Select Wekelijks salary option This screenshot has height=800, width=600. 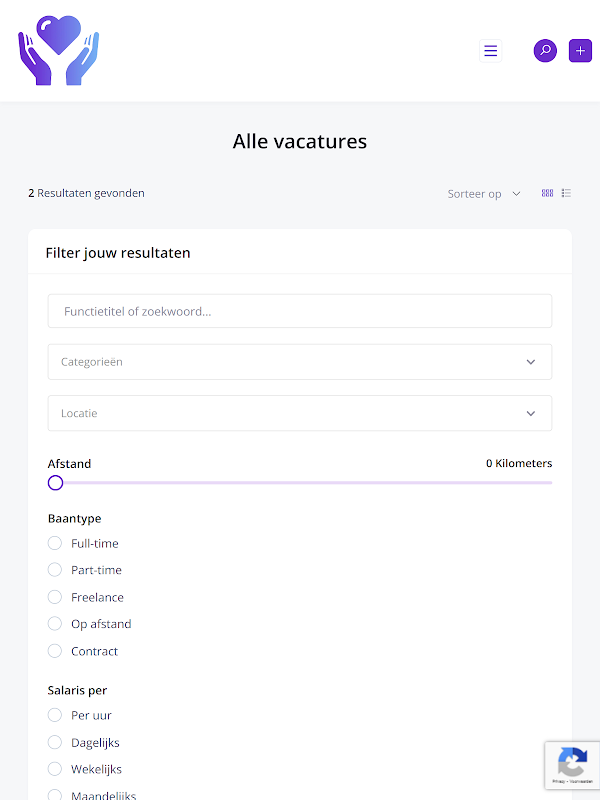(55, 769)
